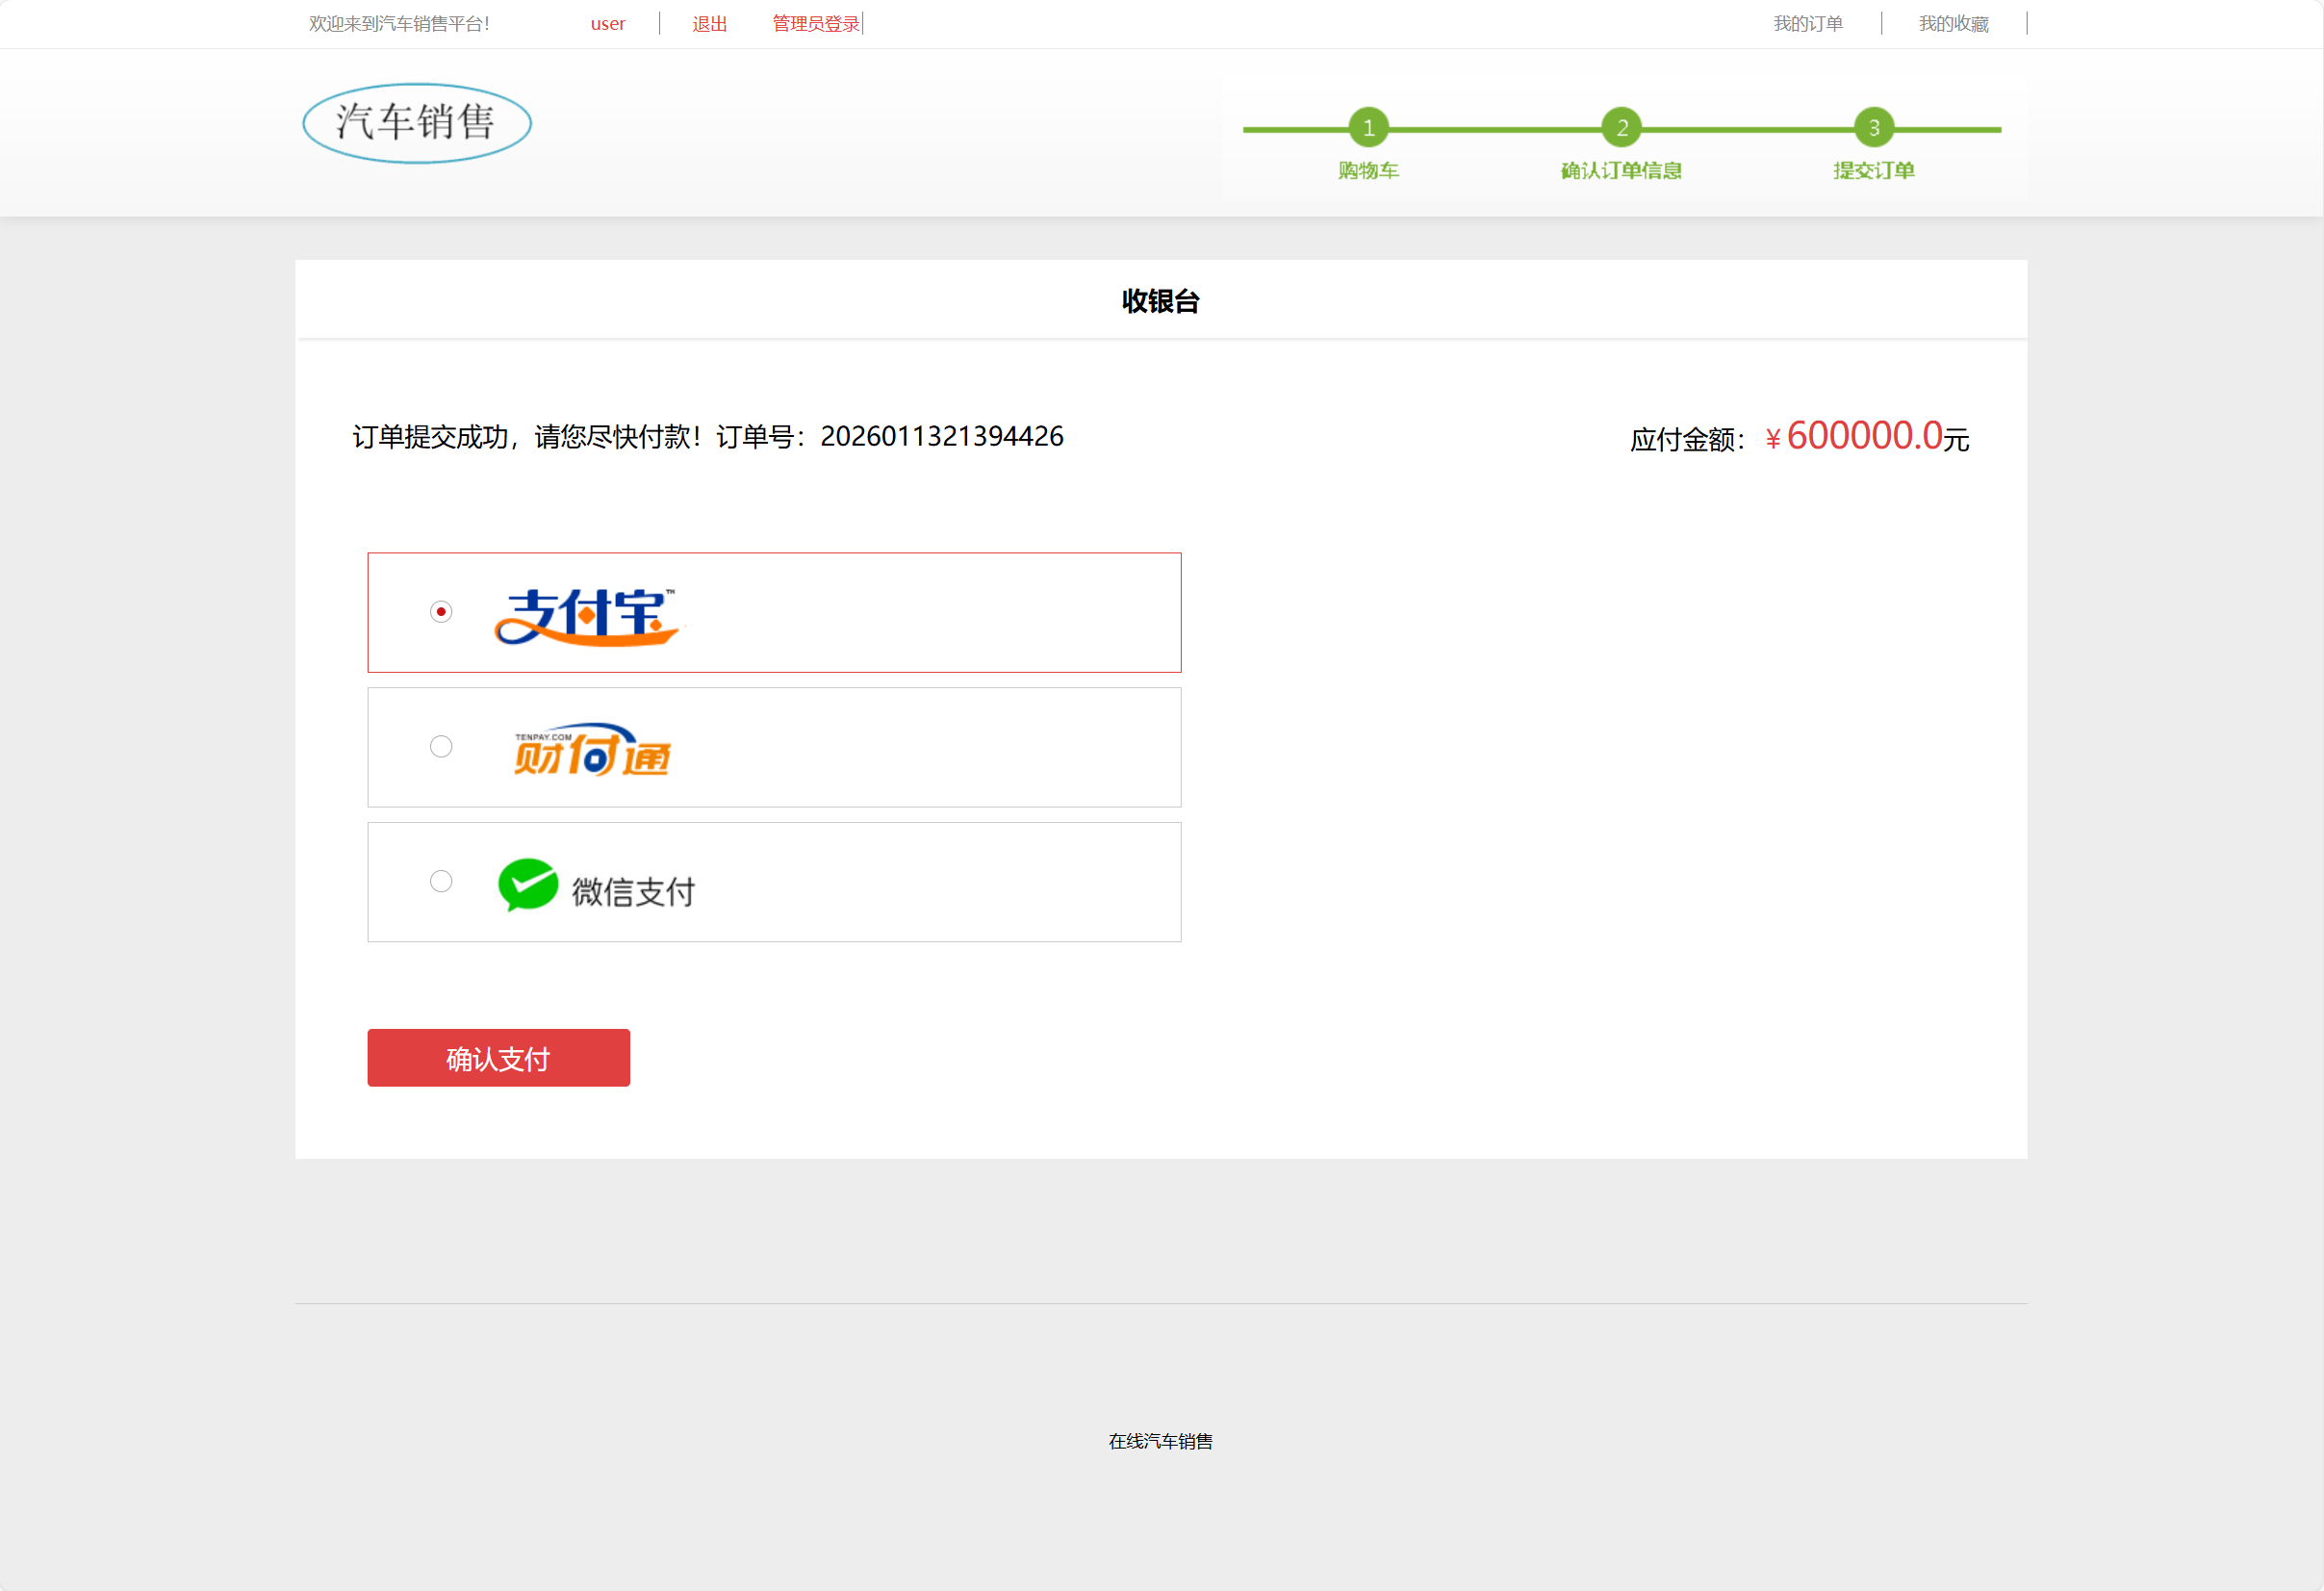Image resolution: width=2324 pixels, height=1591 pixels.
Task: Click the 退出 logout link
Action: [709, 23]
